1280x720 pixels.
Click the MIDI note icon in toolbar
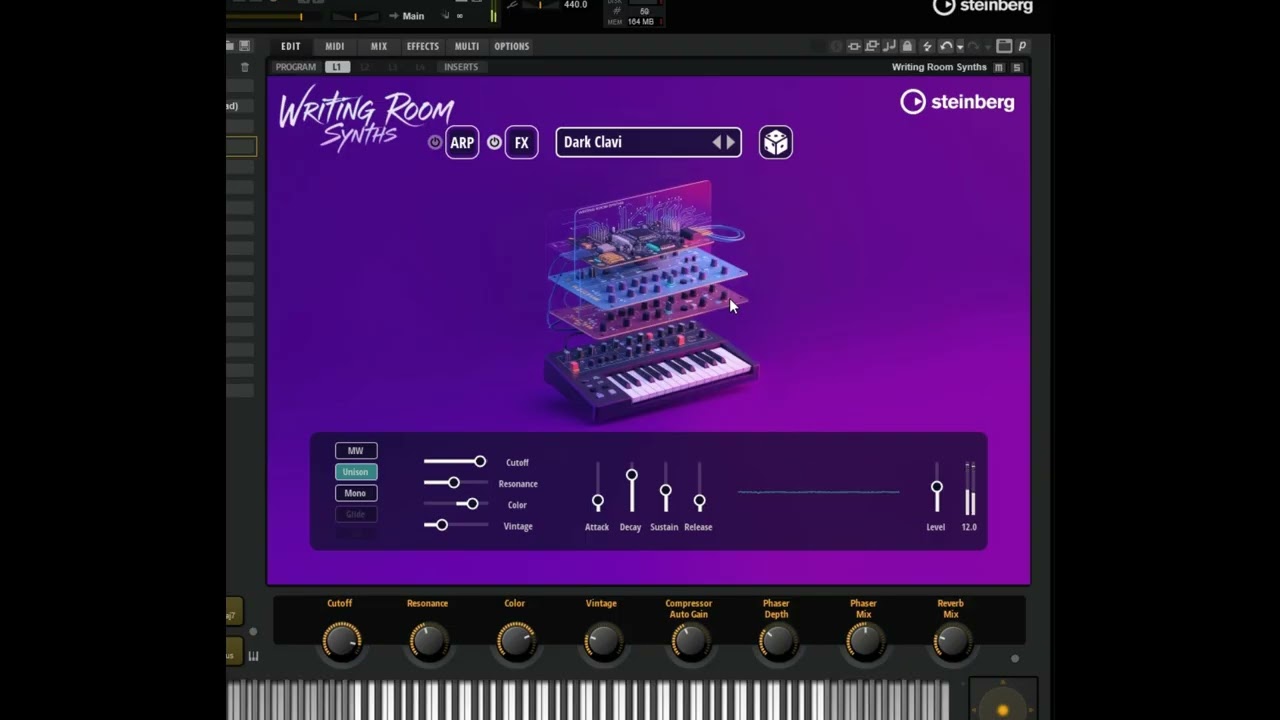coord(889,46)
